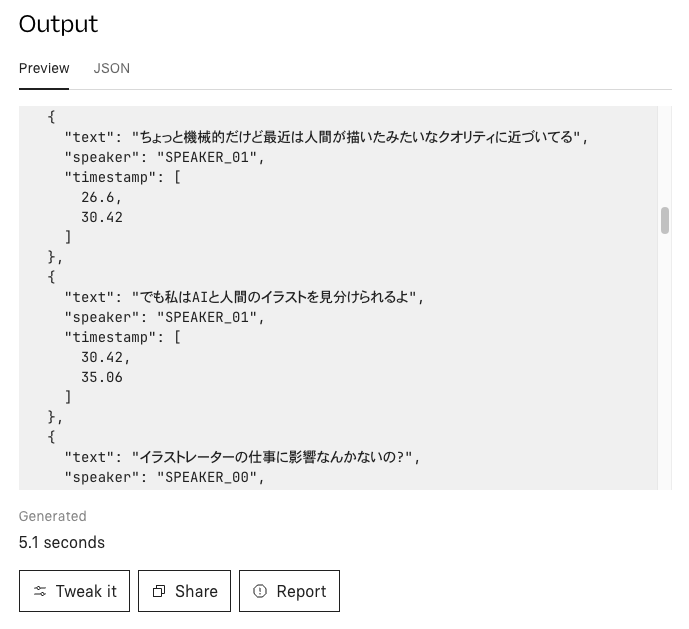Click the output panel's vertical scrollbar thumb
Viewport: 689px width, 629px height.
(x=665, y=220)
